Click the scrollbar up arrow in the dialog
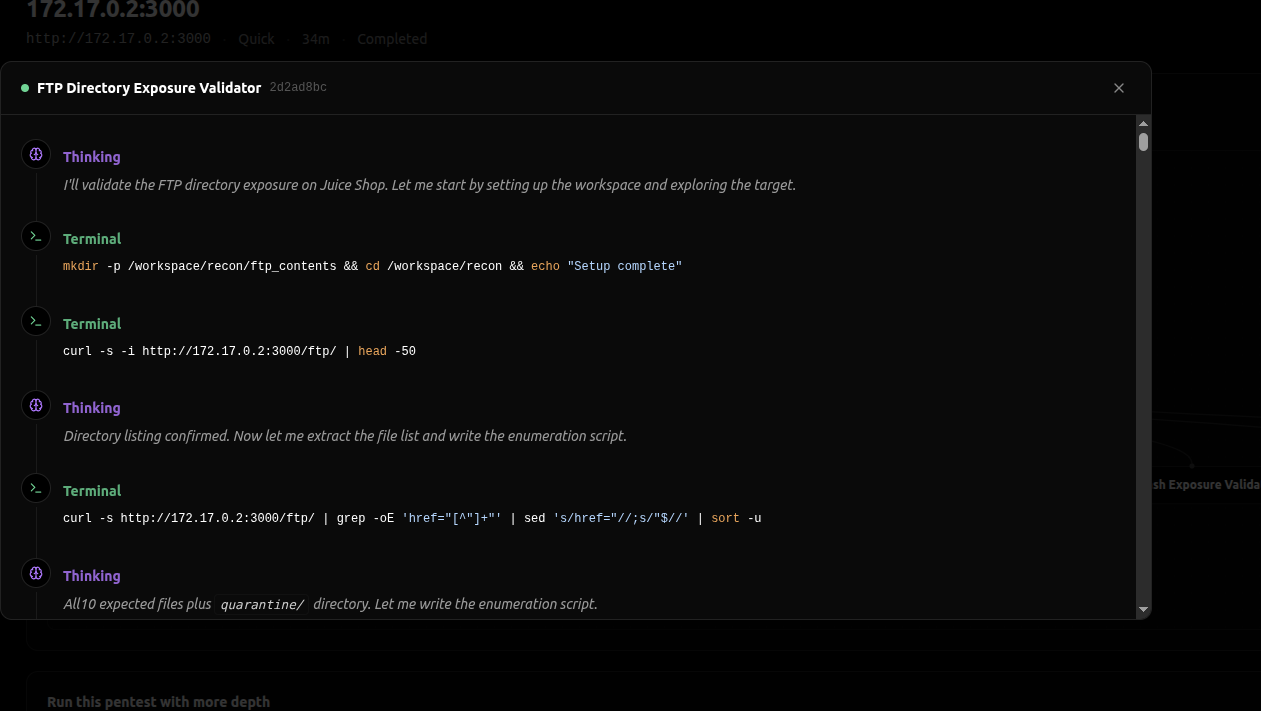The height and width of the screenshot is (711, 1261). pyautogui.click(x=1143, y=124)
